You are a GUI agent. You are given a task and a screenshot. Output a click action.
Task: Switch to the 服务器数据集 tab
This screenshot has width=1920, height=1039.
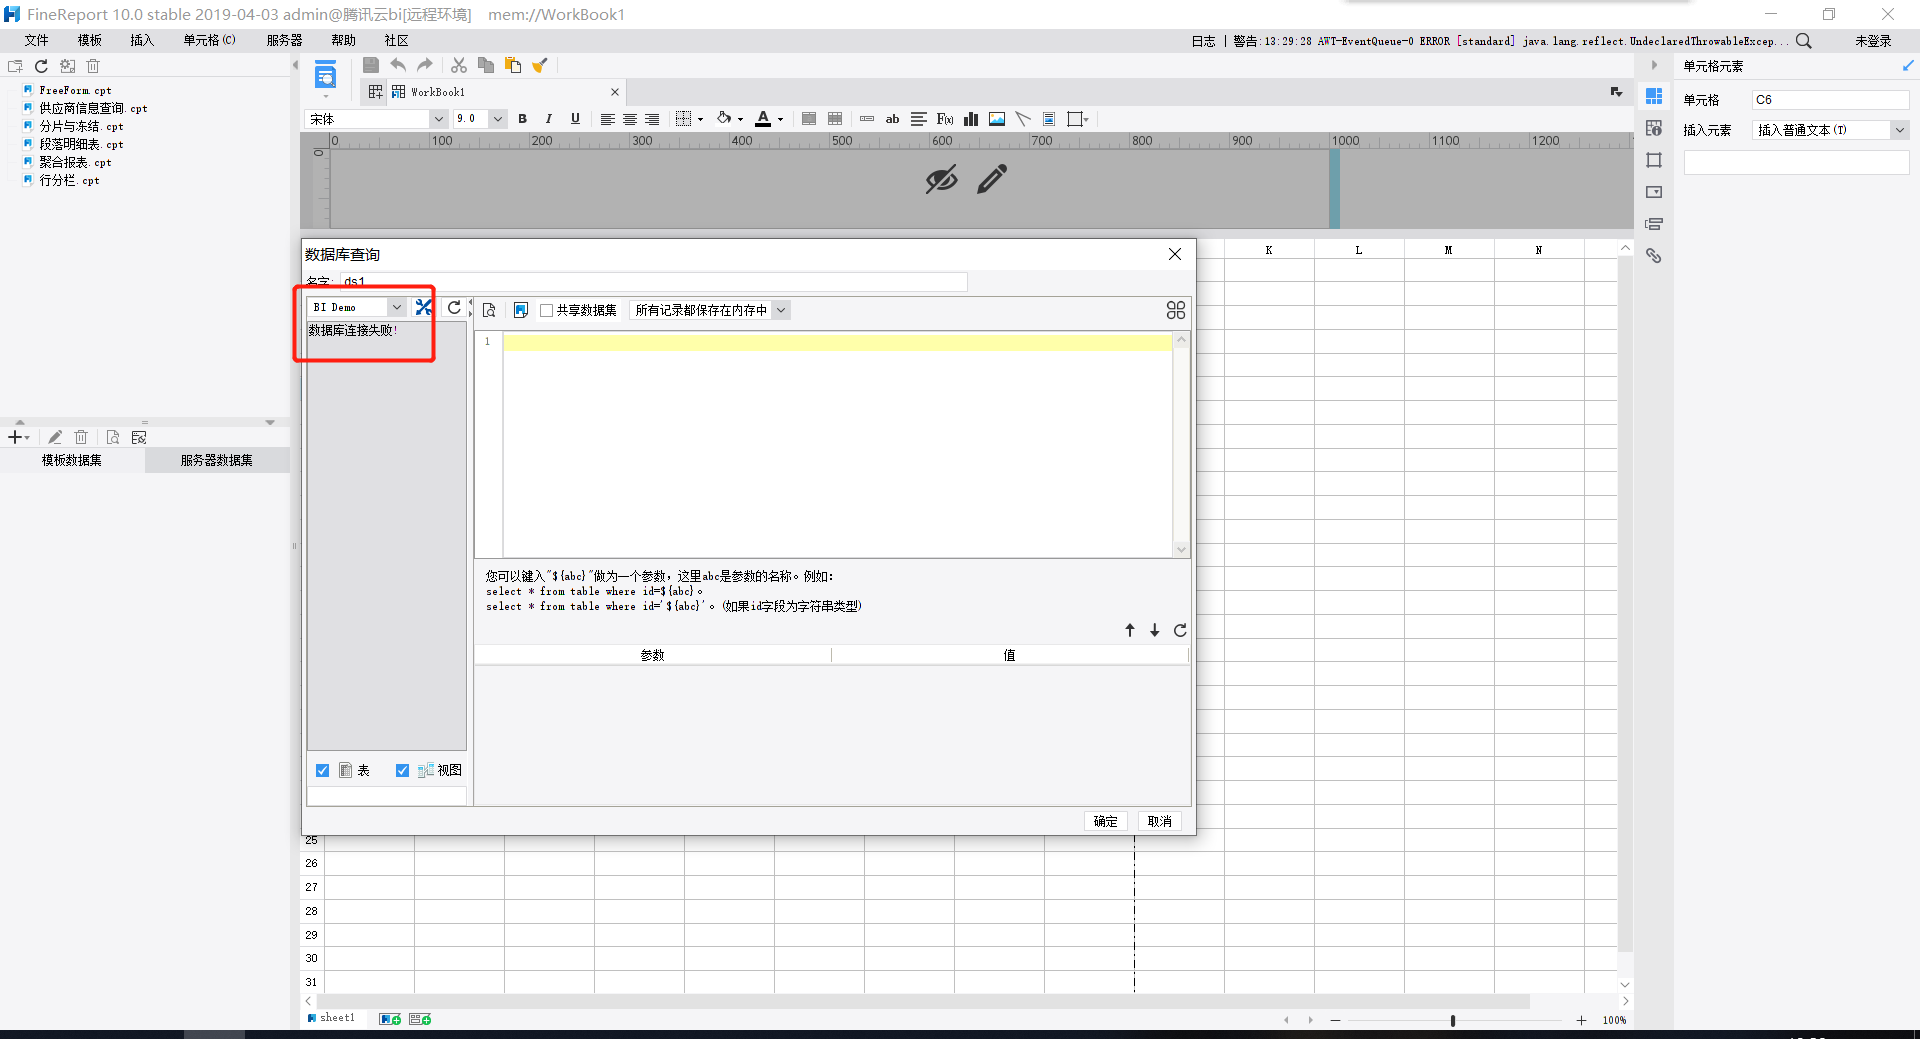click(217, 460)
